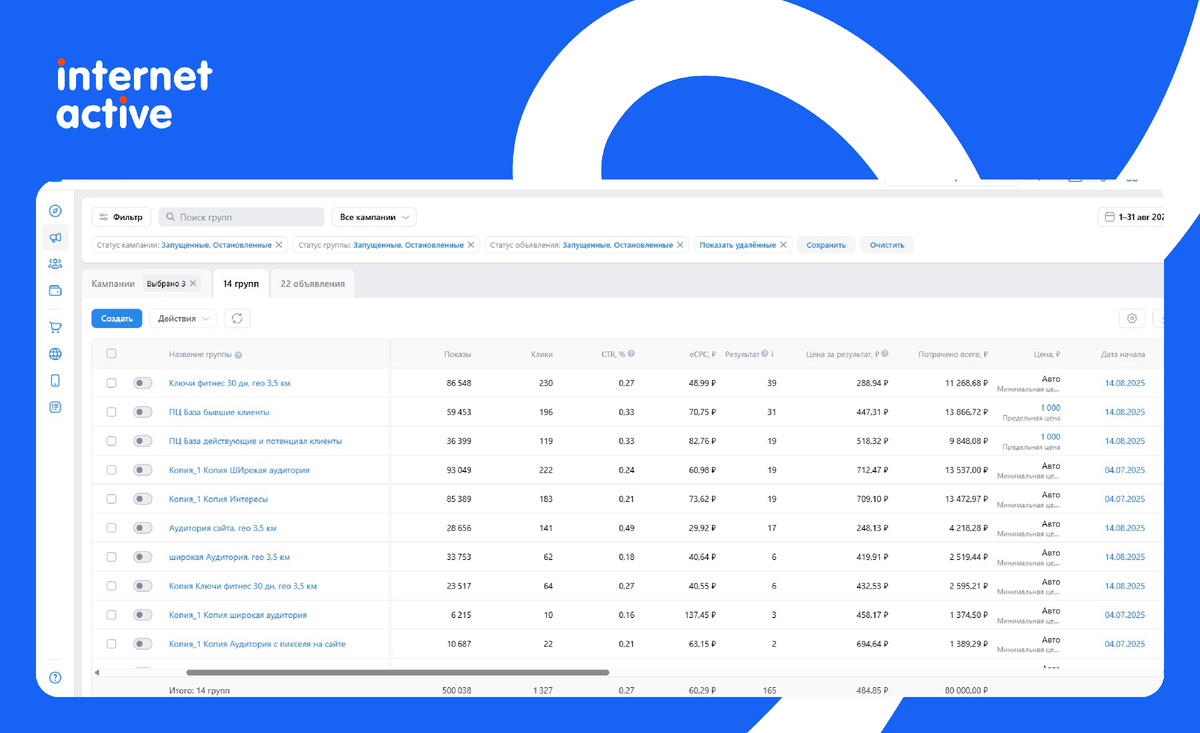The height and width of the screenshot is (733, 1200).
Task: Expand the Все кампании dropdown
Action: (x=374, y=217)
